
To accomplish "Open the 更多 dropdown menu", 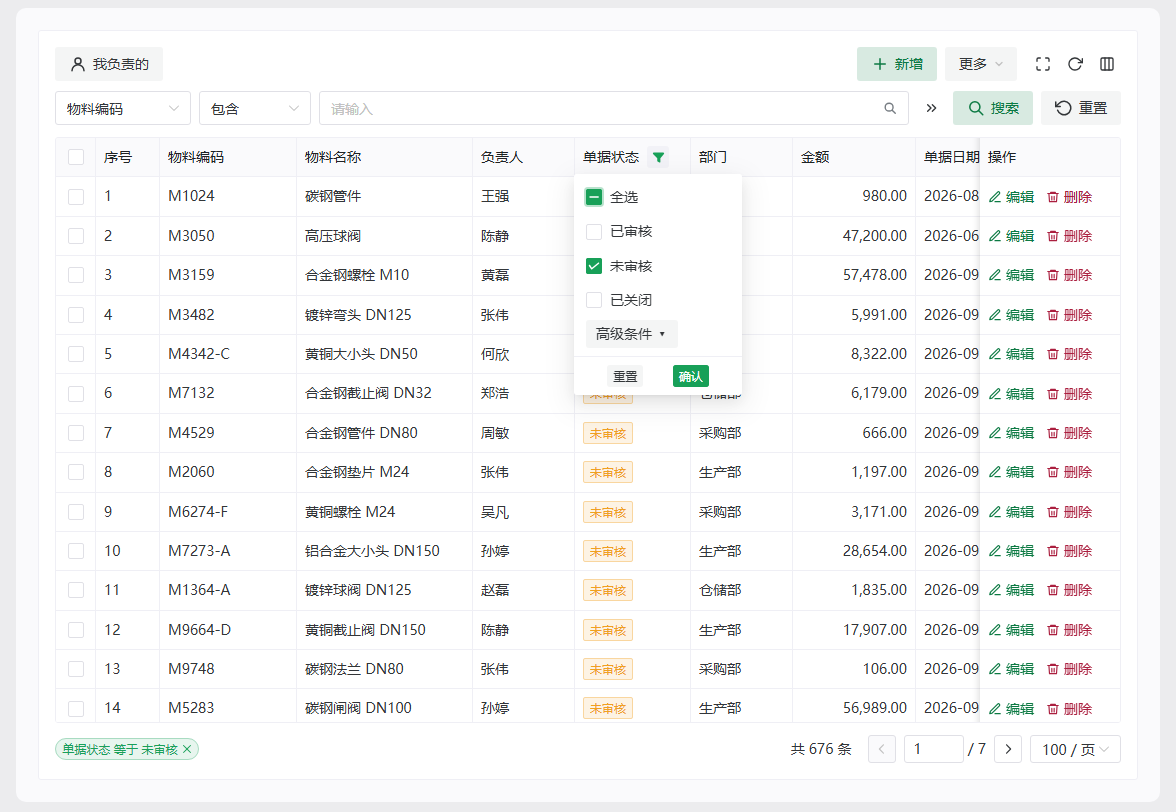I will tap(980, 64).
